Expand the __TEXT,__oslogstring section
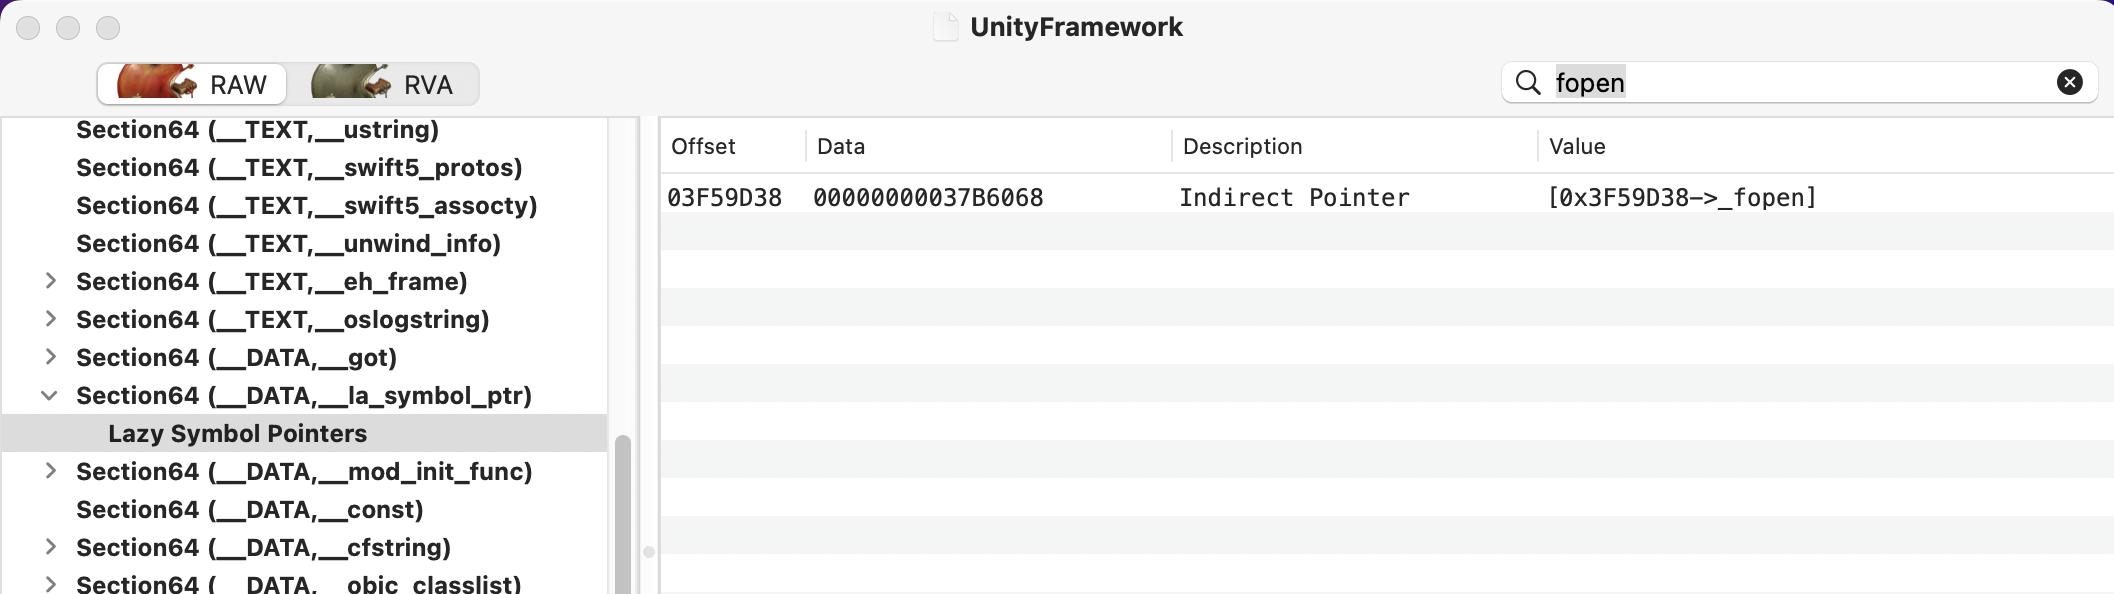 click(50, 319)
